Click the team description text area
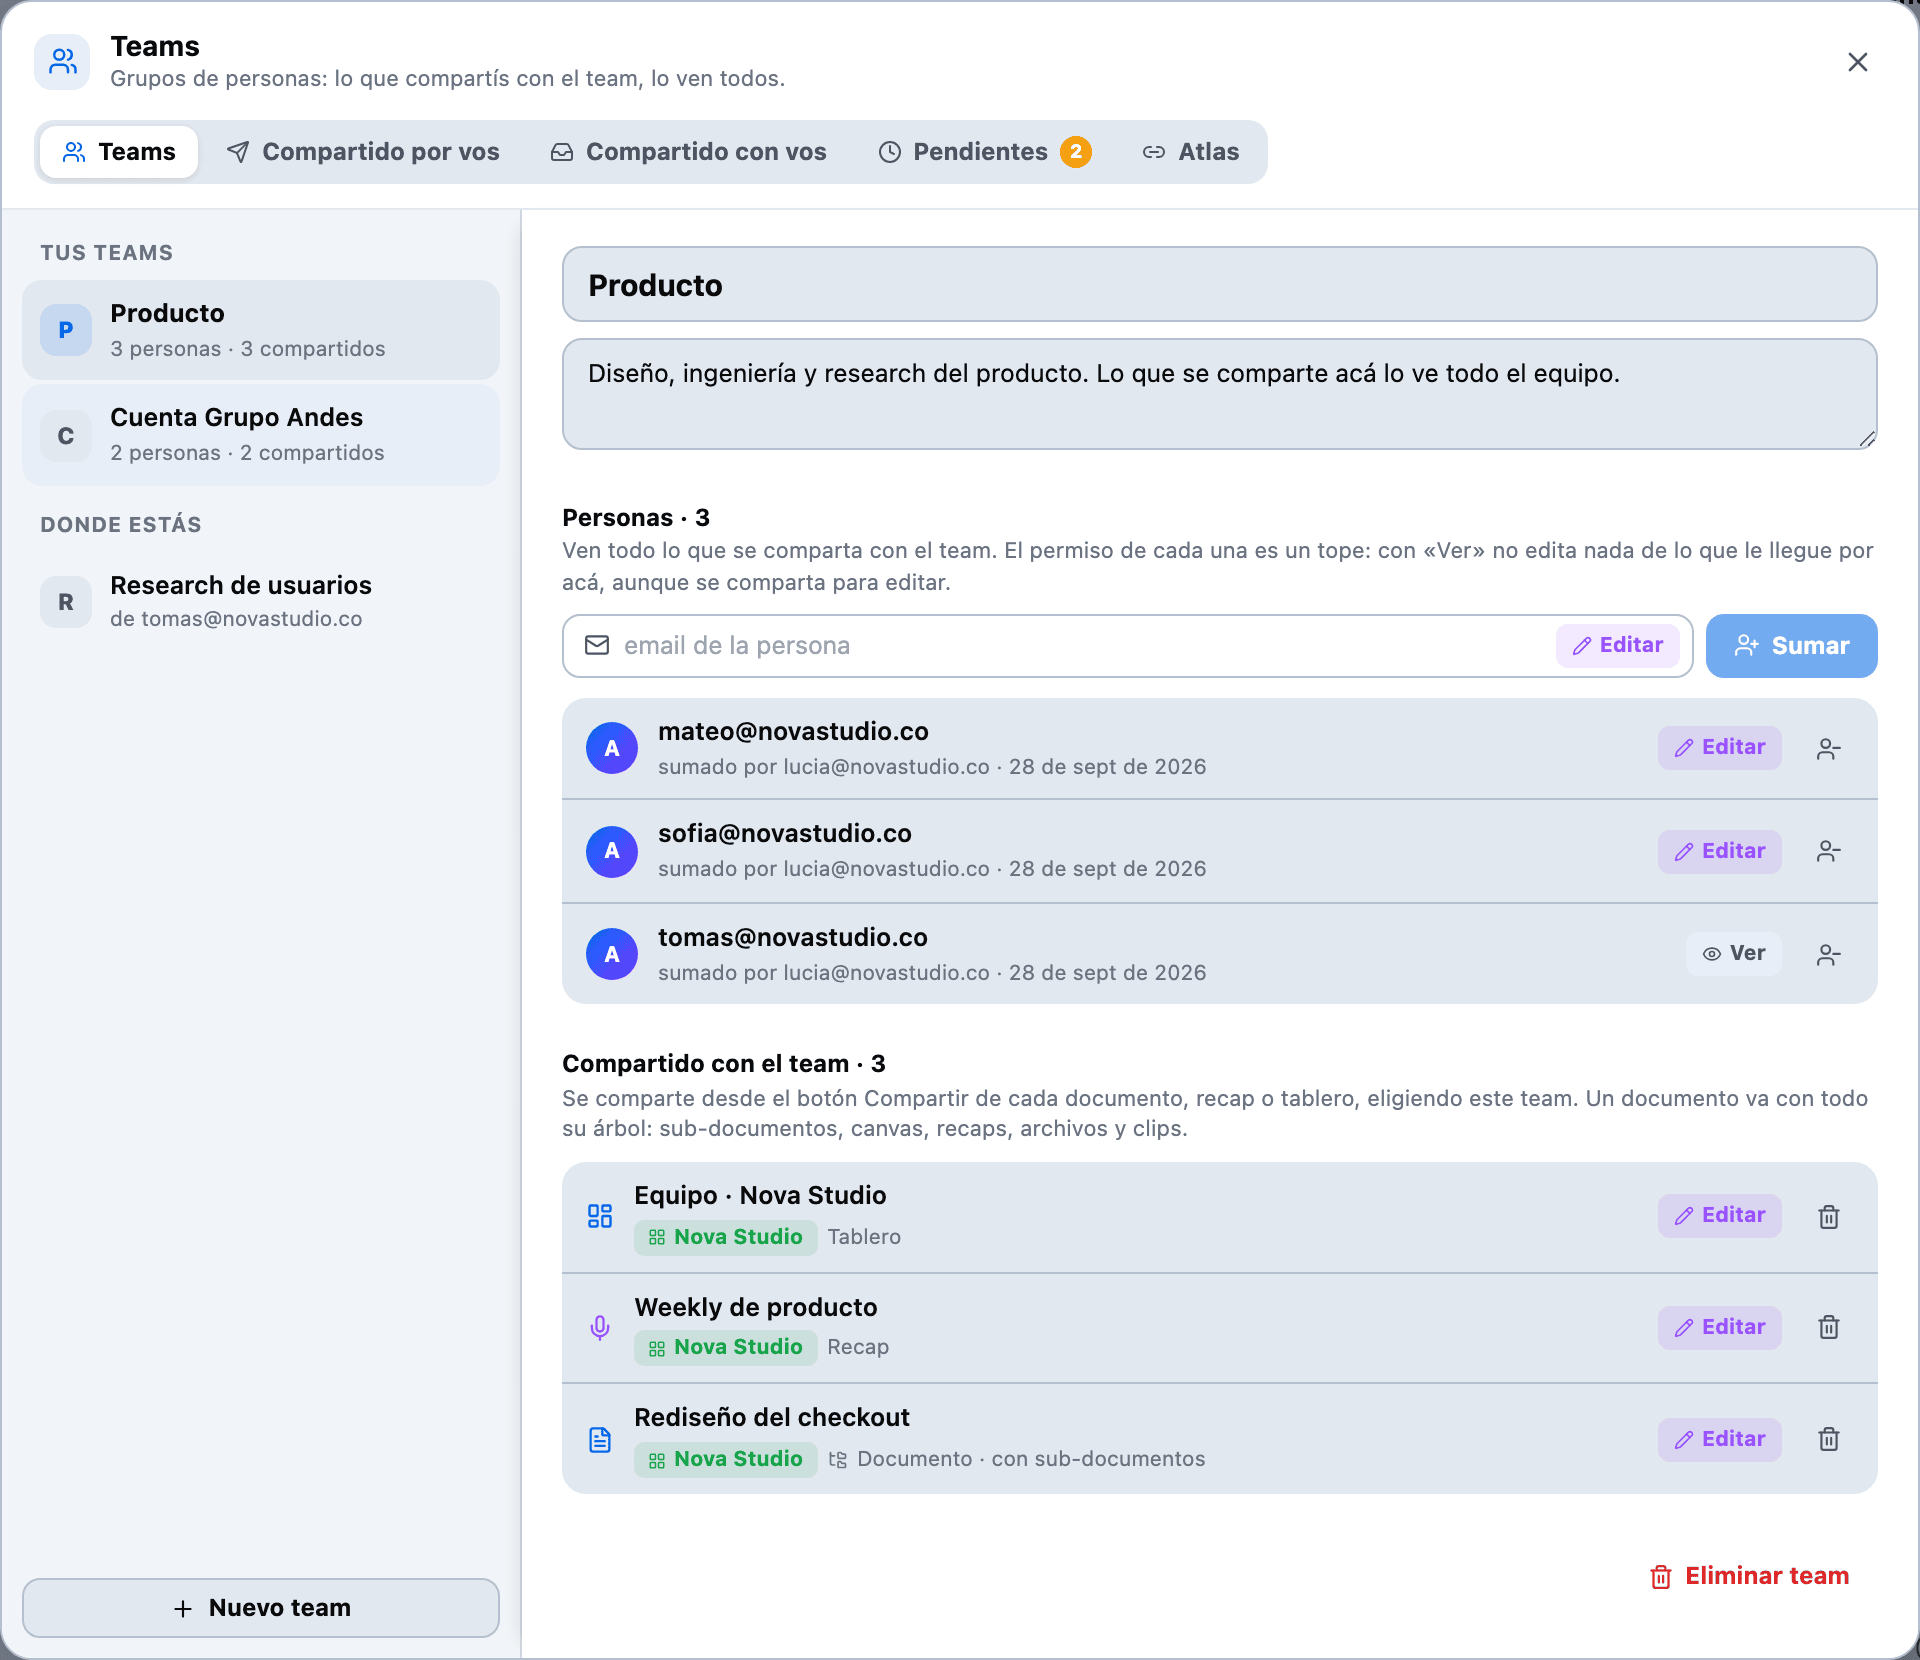This screenshot has width=1920, height=1660. tap(1219, 394)
